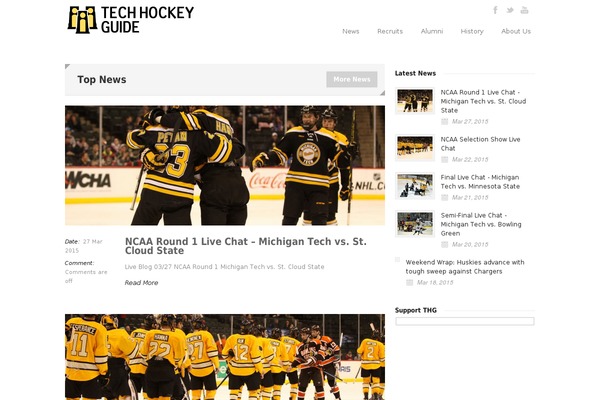Click the 'Mar 21, 2015' date text
The image size is (600, 400).
click(470, 198)
